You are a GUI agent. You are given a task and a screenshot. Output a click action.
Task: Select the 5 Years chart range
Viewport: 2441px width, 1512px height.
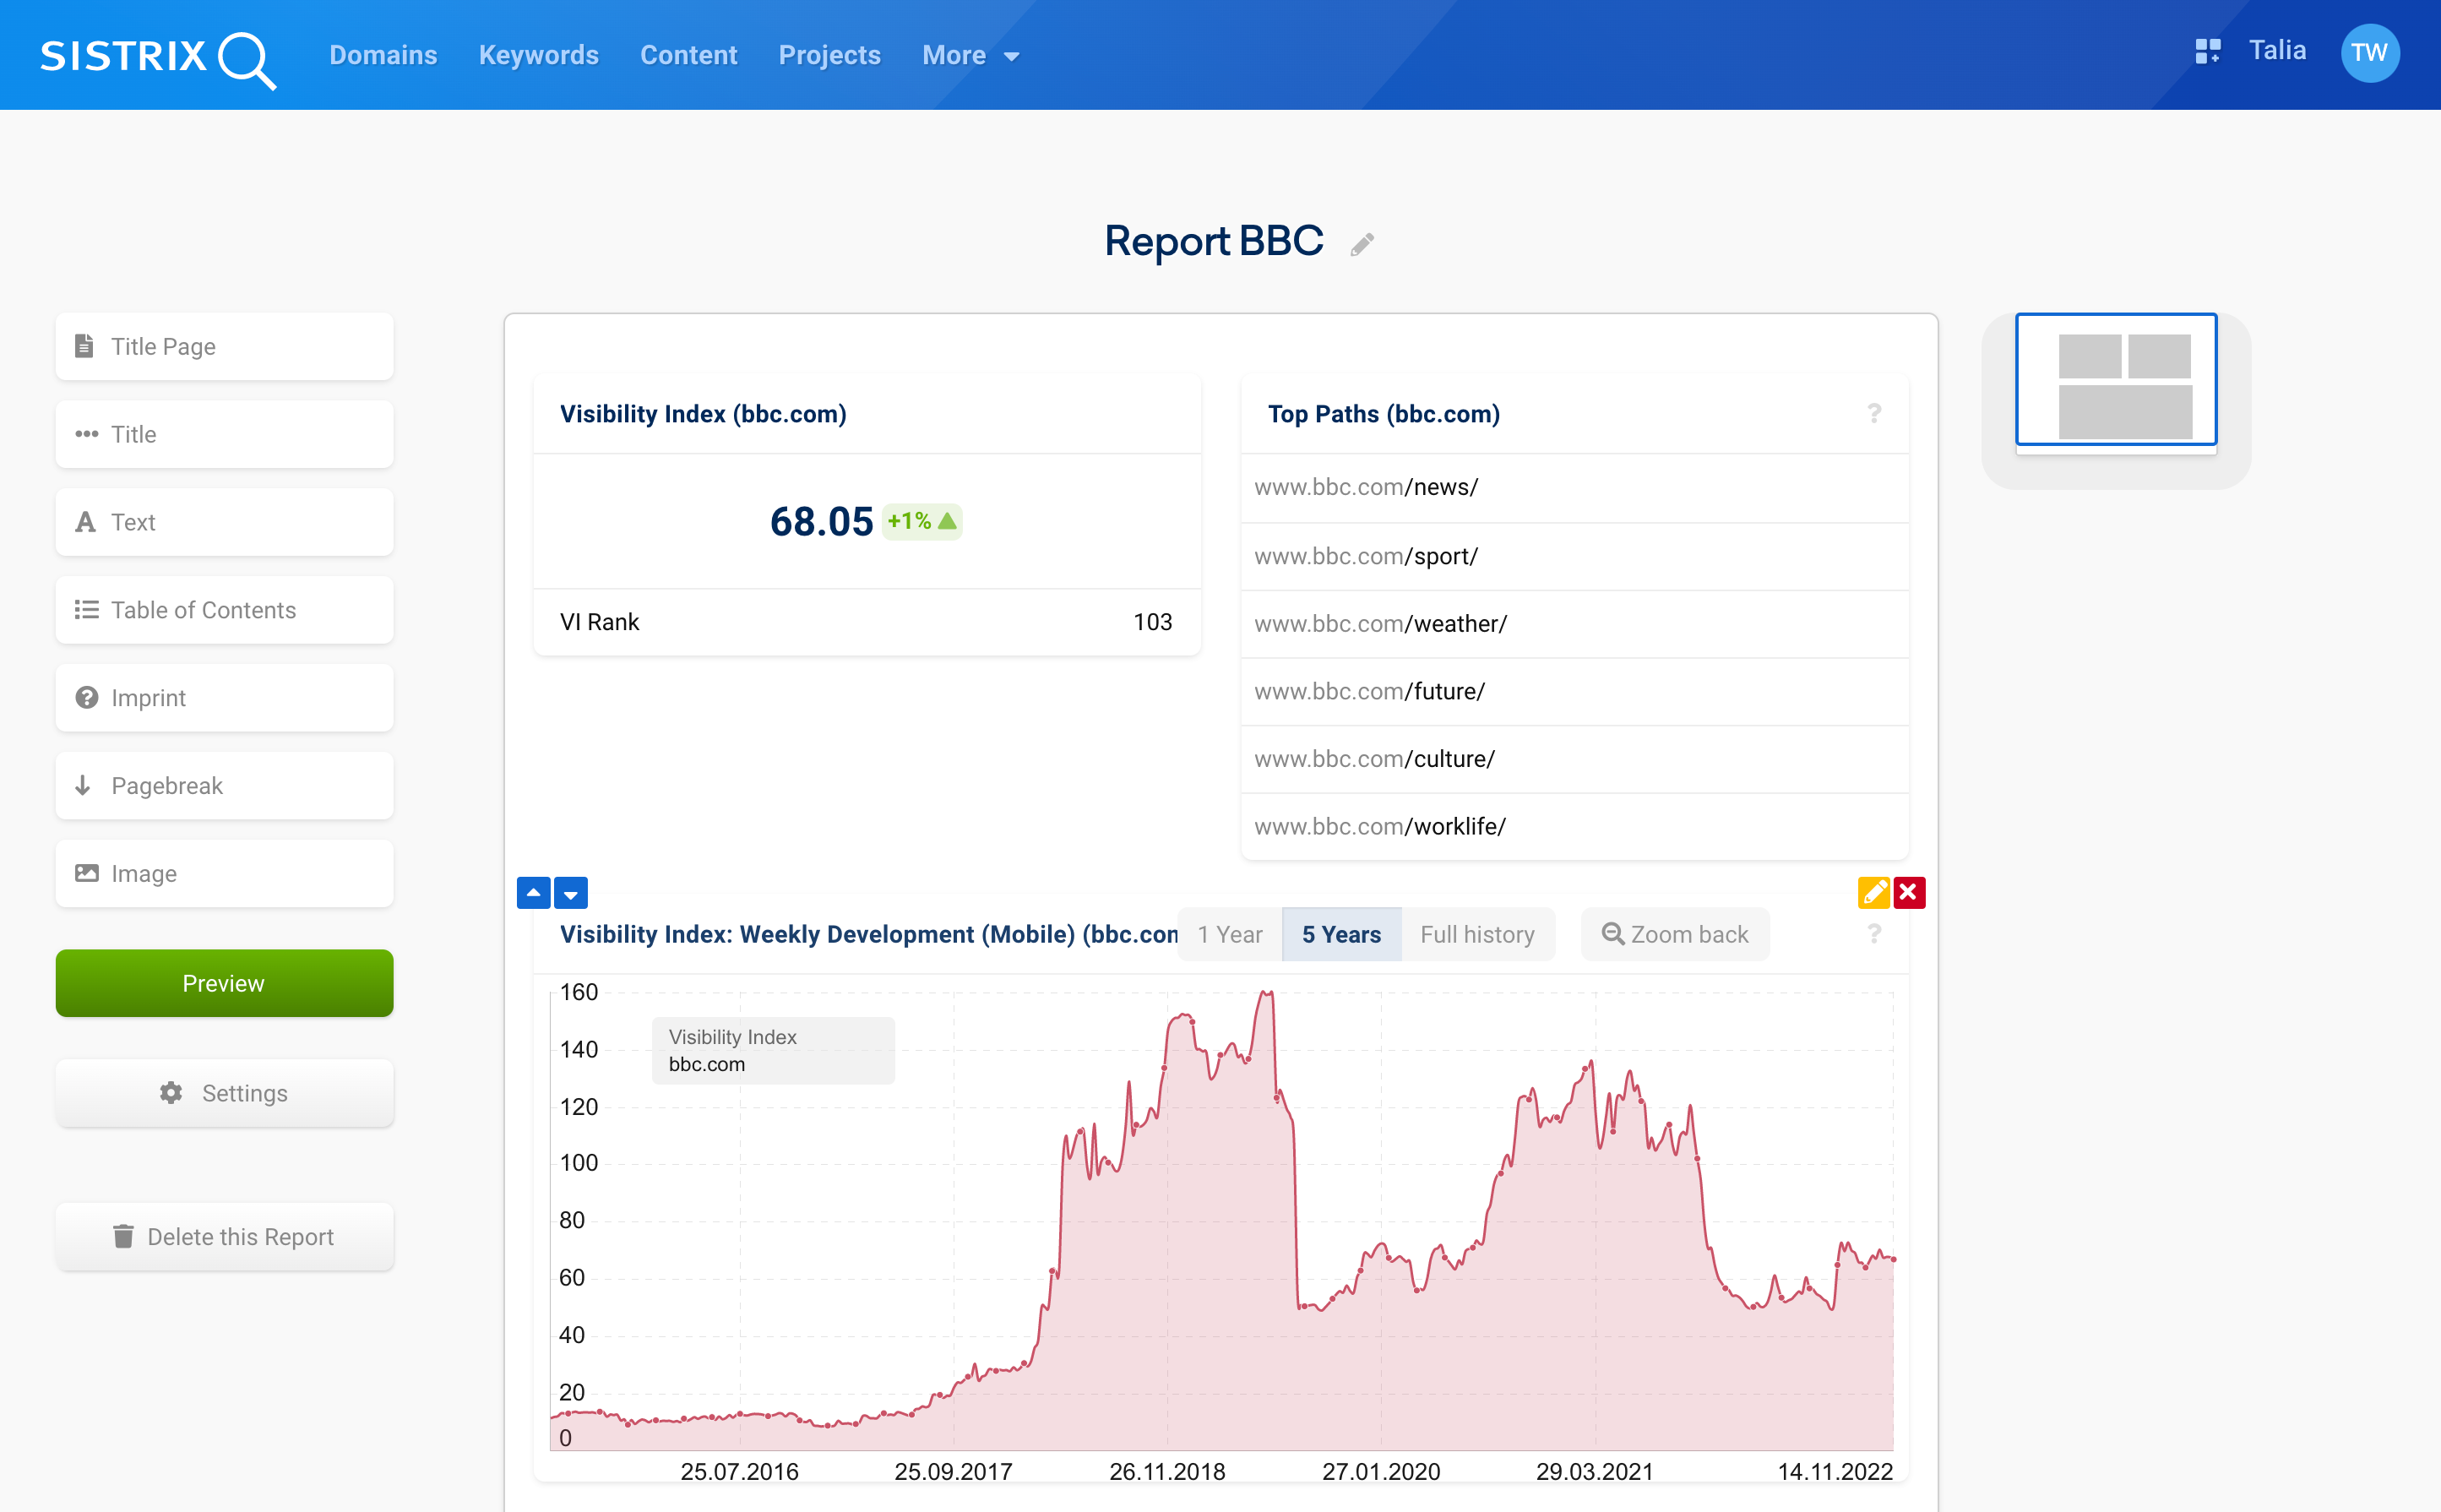[x=1341, y=934]
